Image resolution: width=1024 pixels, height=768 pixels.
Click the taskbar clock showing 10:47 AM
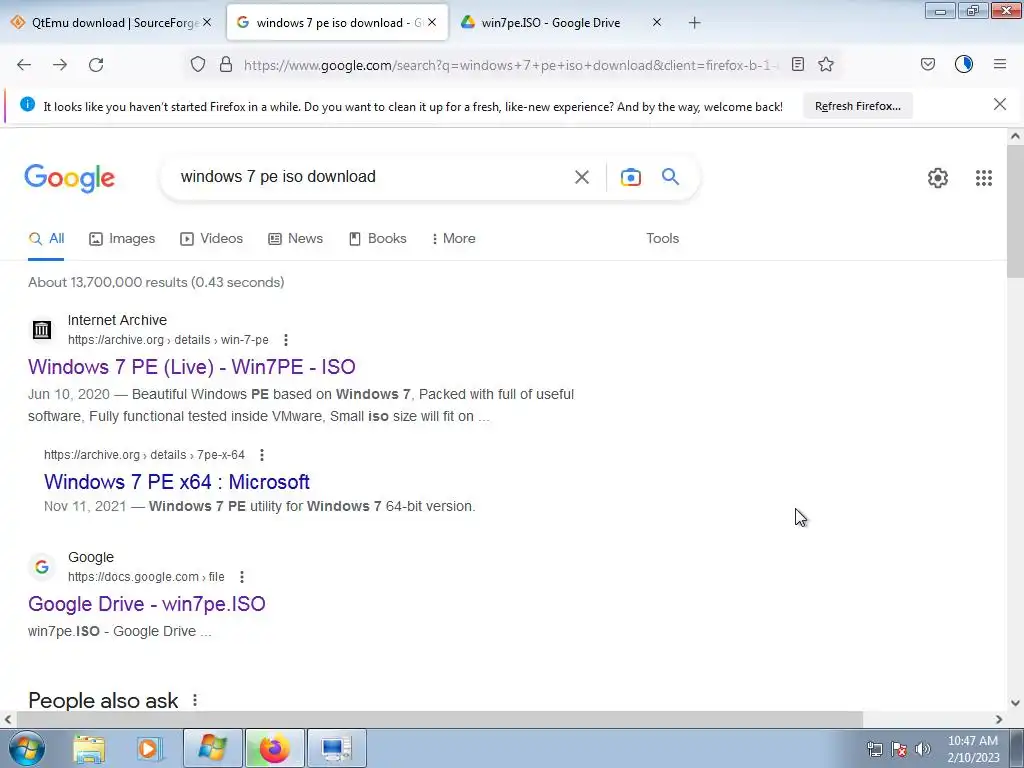pyautogui.click(x=973, y=748)
